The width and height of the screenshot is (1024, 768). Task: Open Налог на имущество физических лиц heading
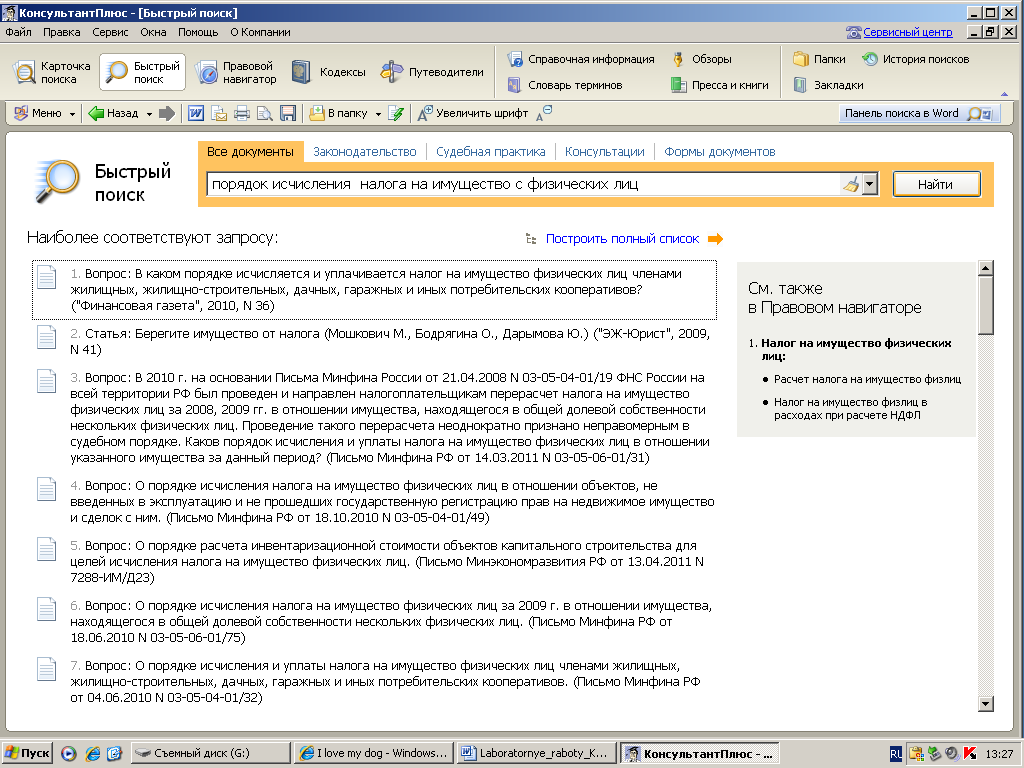click(x=856, y=349)
